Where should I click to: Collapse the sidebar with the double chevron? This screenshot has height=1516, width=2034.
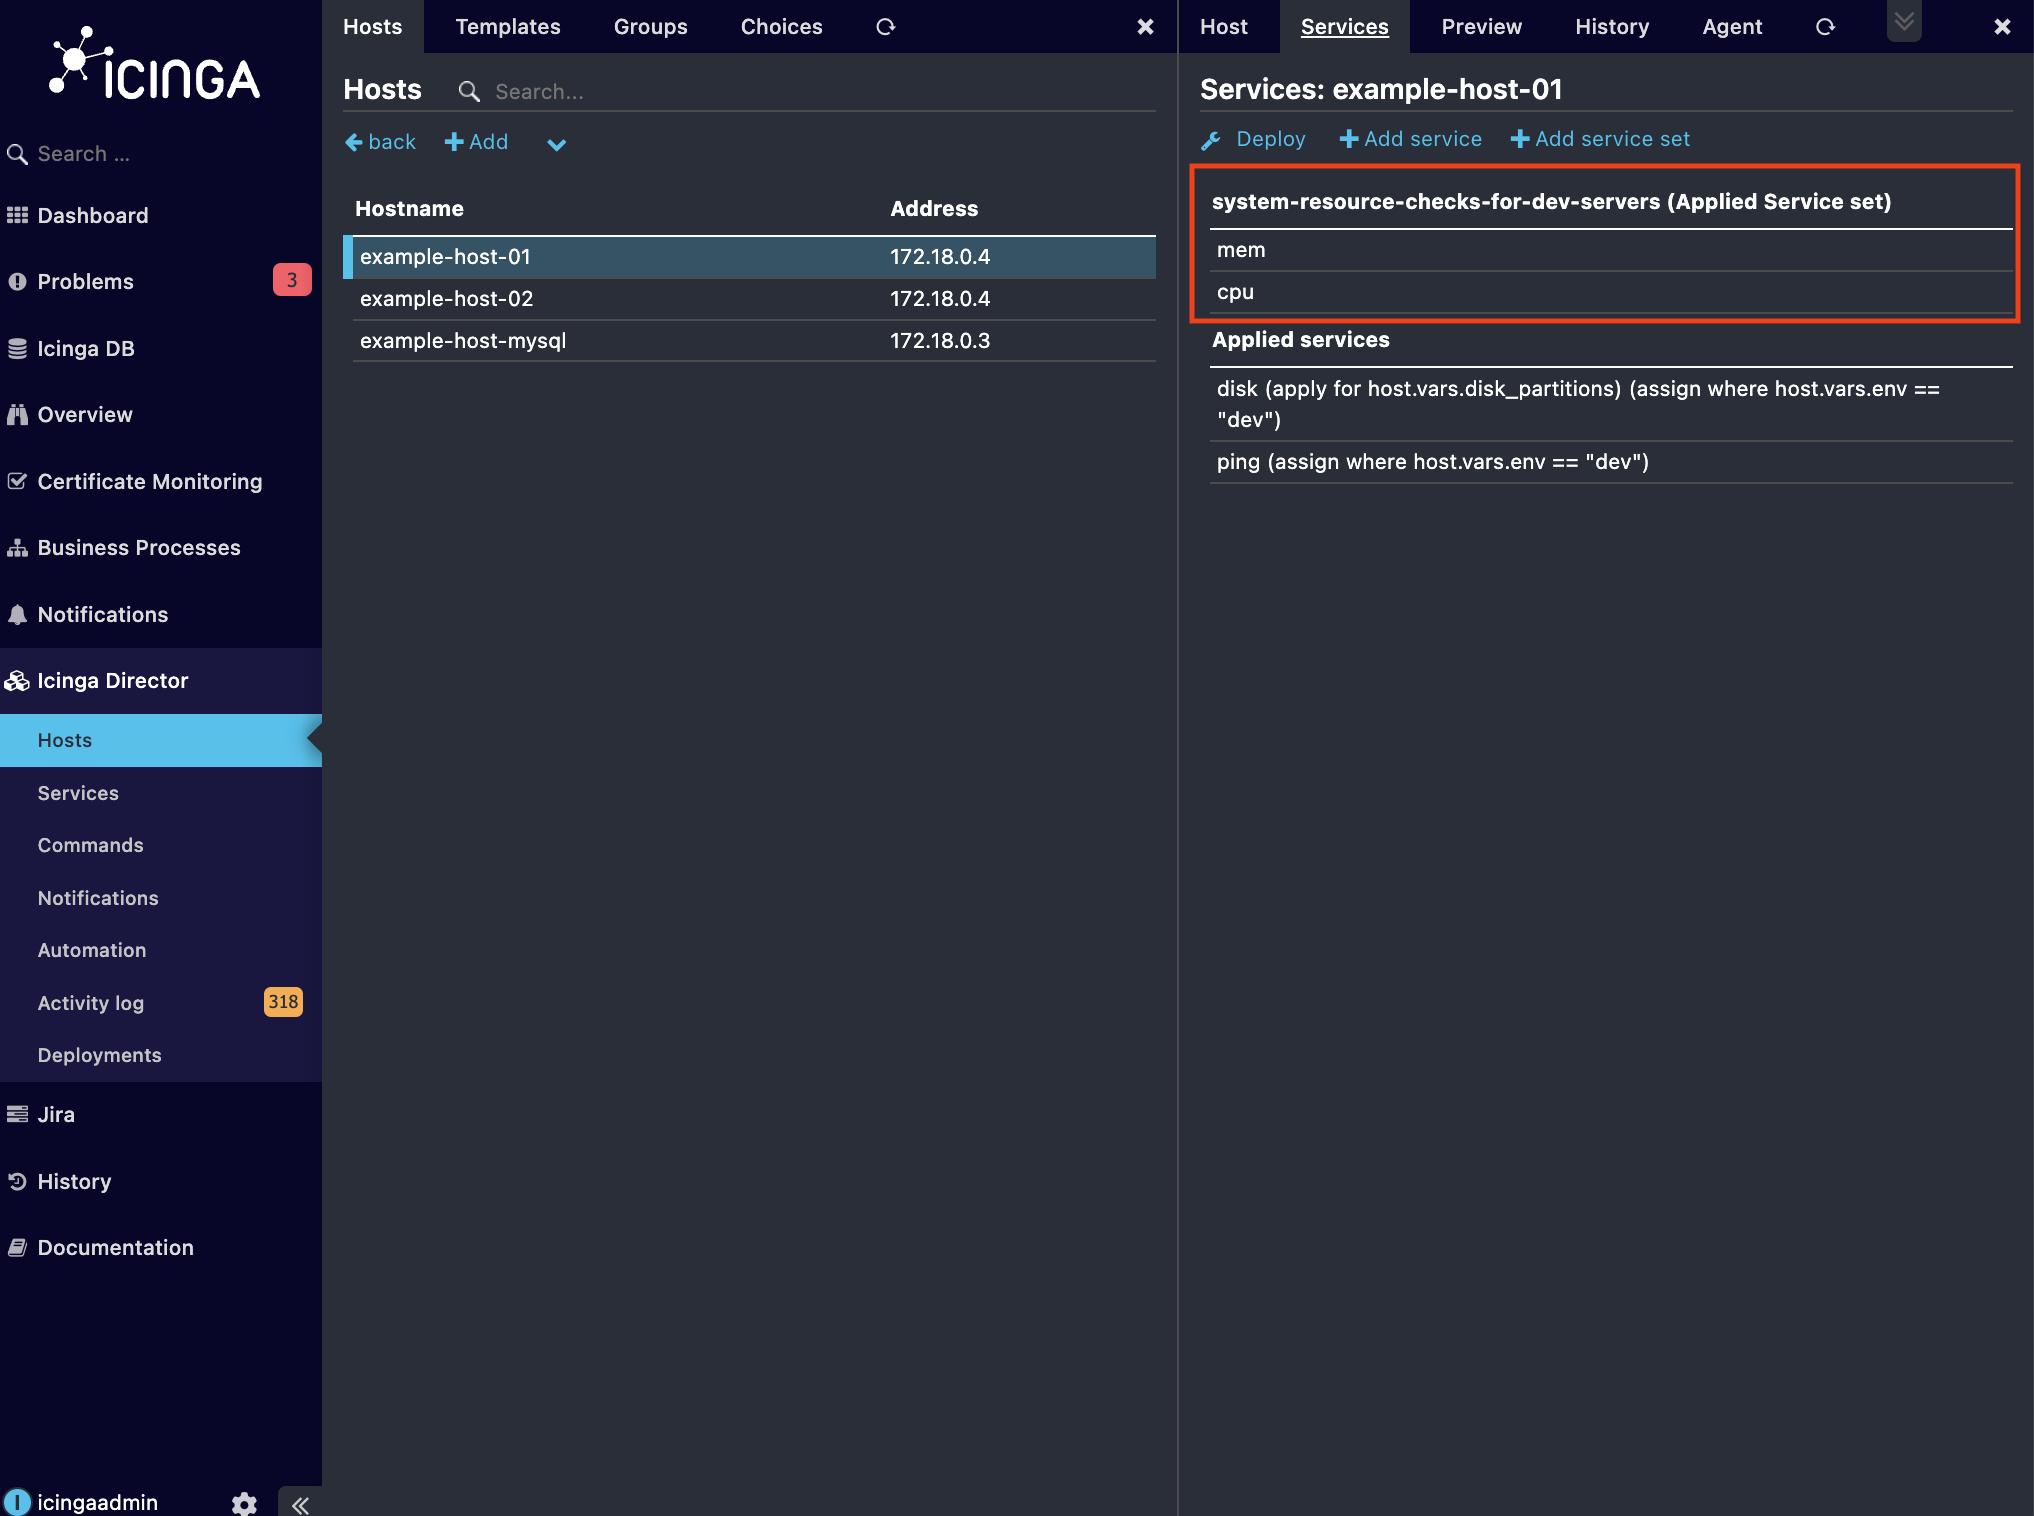300,1504
